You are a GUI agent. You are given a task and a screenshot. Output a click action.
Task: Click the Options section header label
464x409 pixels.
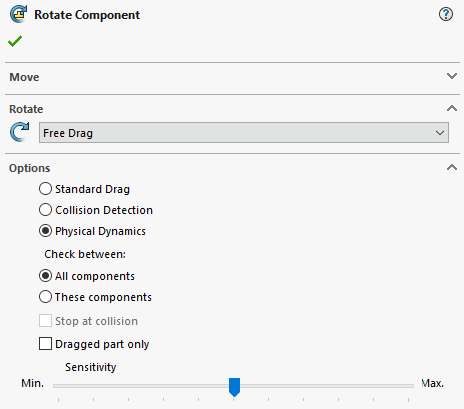(30, 168)
